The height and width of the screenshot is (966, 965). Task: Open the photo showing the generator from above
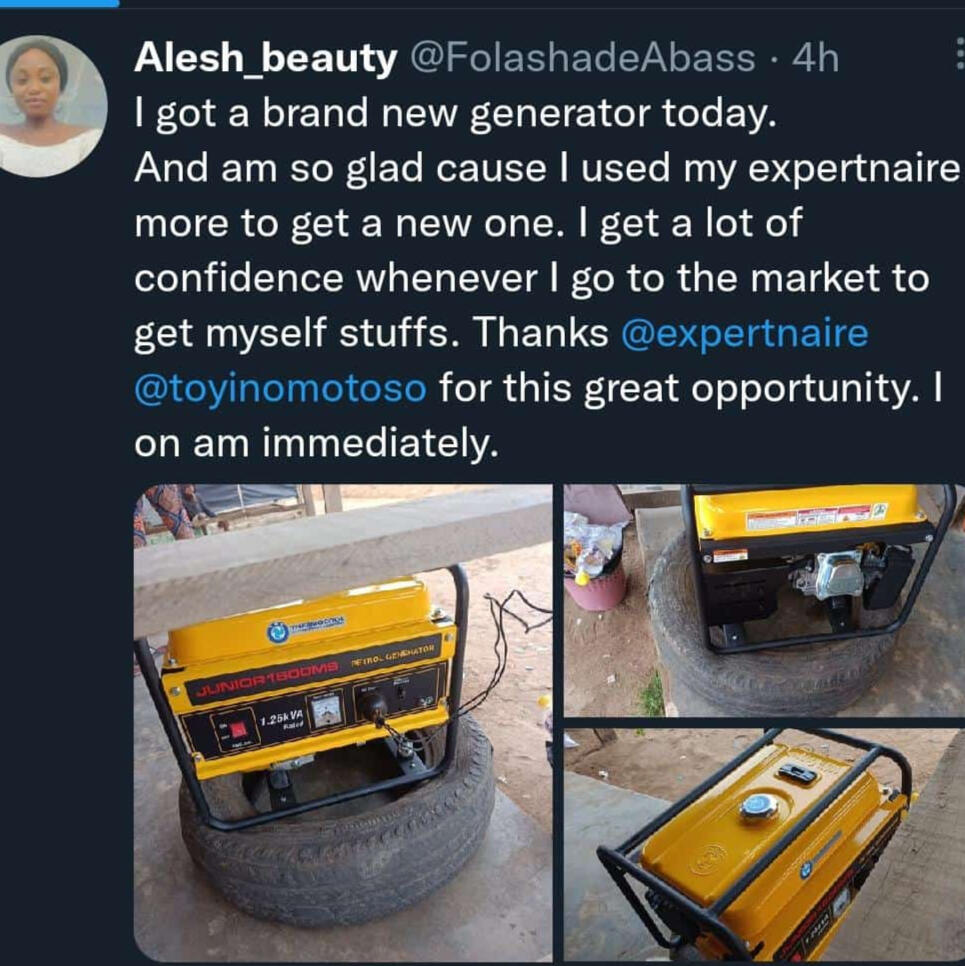point(764,844)
